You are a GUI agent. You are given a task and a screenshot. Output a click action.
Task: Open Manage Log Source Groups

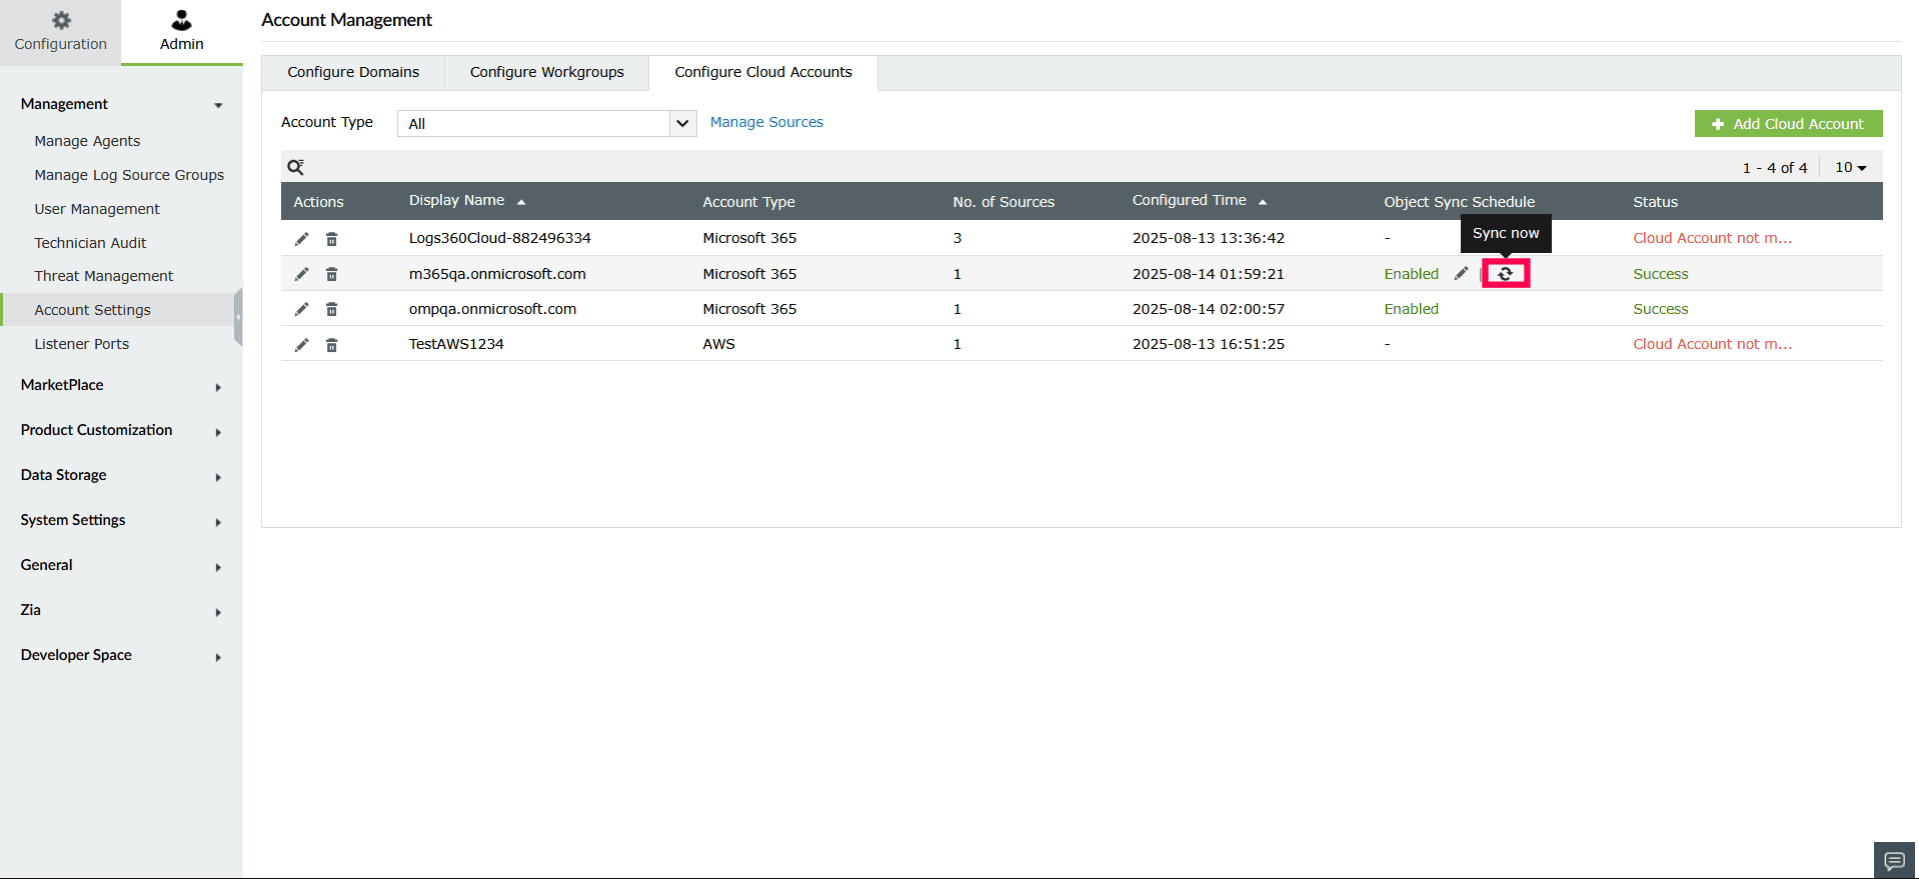click(129, 175)
